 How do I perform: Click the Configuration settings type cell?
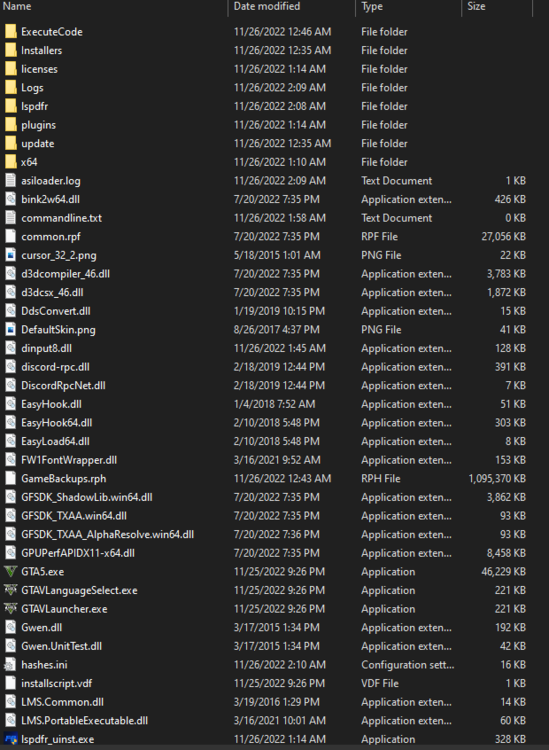tap(407, 665)
